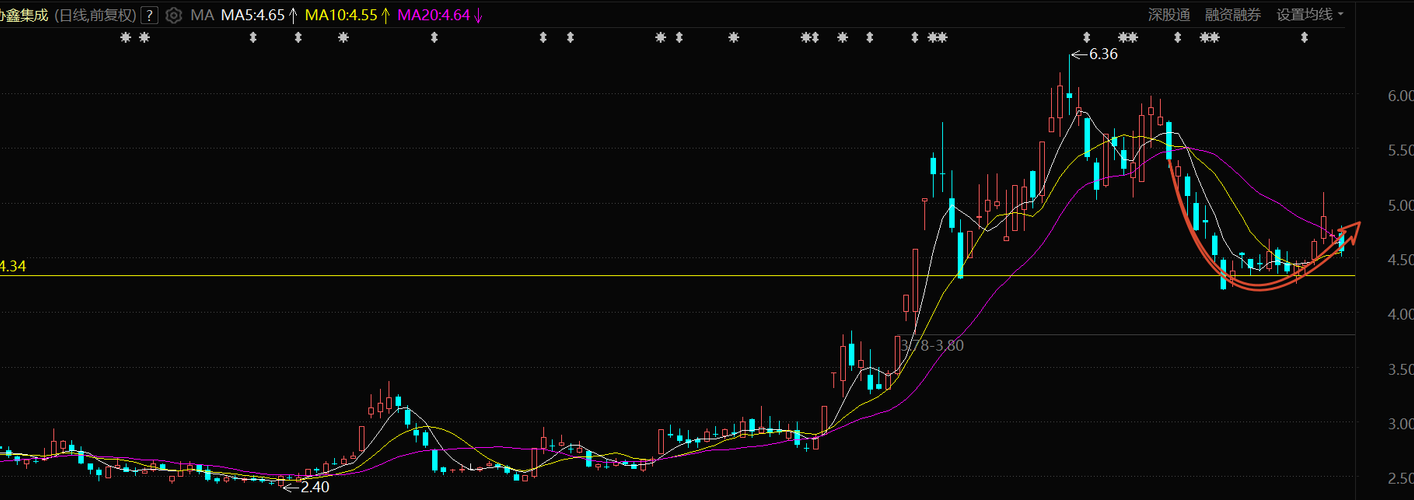The image size is (1414, 500).
Task: Click the 深股通 tag in the header
Action: tap(1169, 14)
